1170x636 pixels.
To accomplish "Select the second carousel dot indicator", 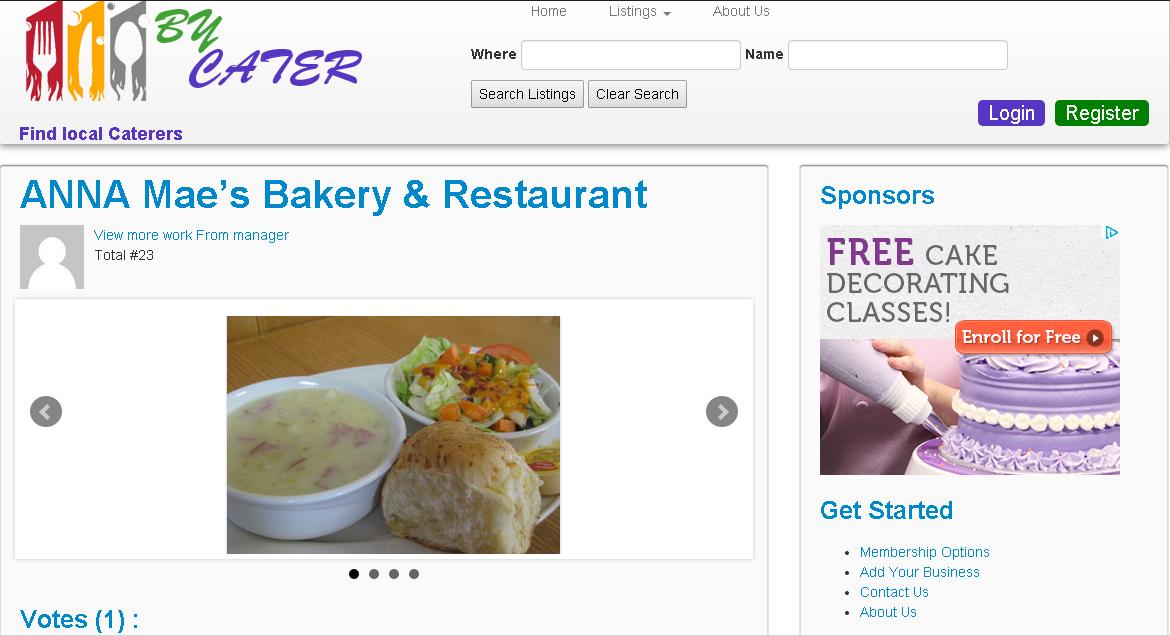I will (374, 574).
